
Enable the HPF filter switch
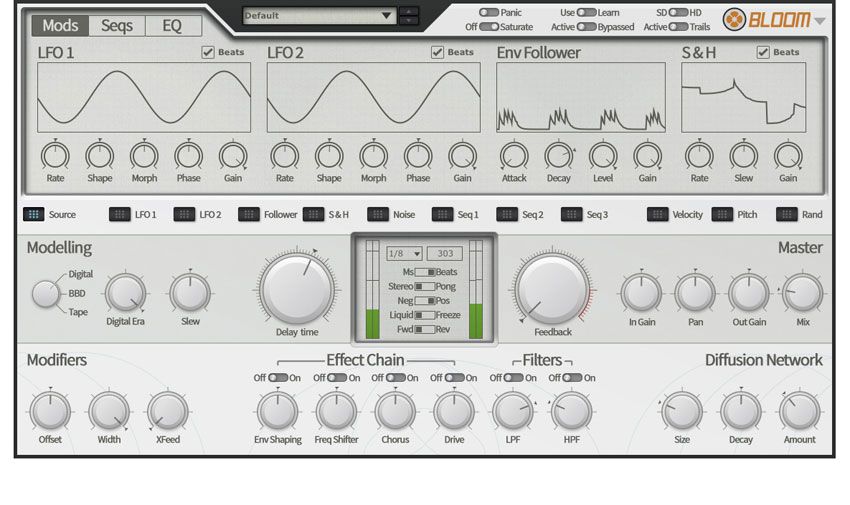click(572, 378)
